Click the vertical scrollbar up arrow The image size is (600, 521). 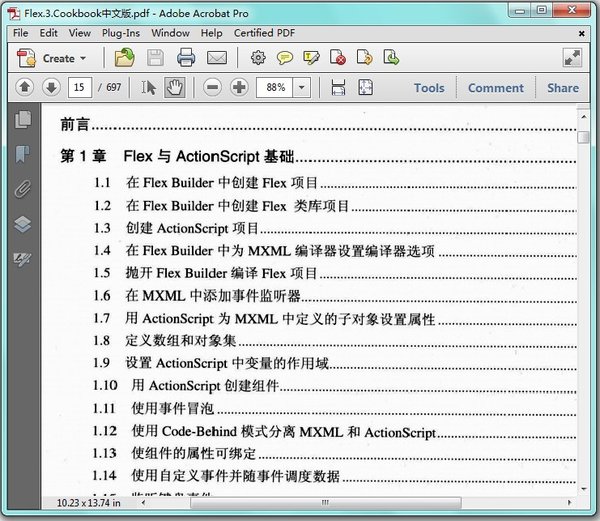click(584, 117)
